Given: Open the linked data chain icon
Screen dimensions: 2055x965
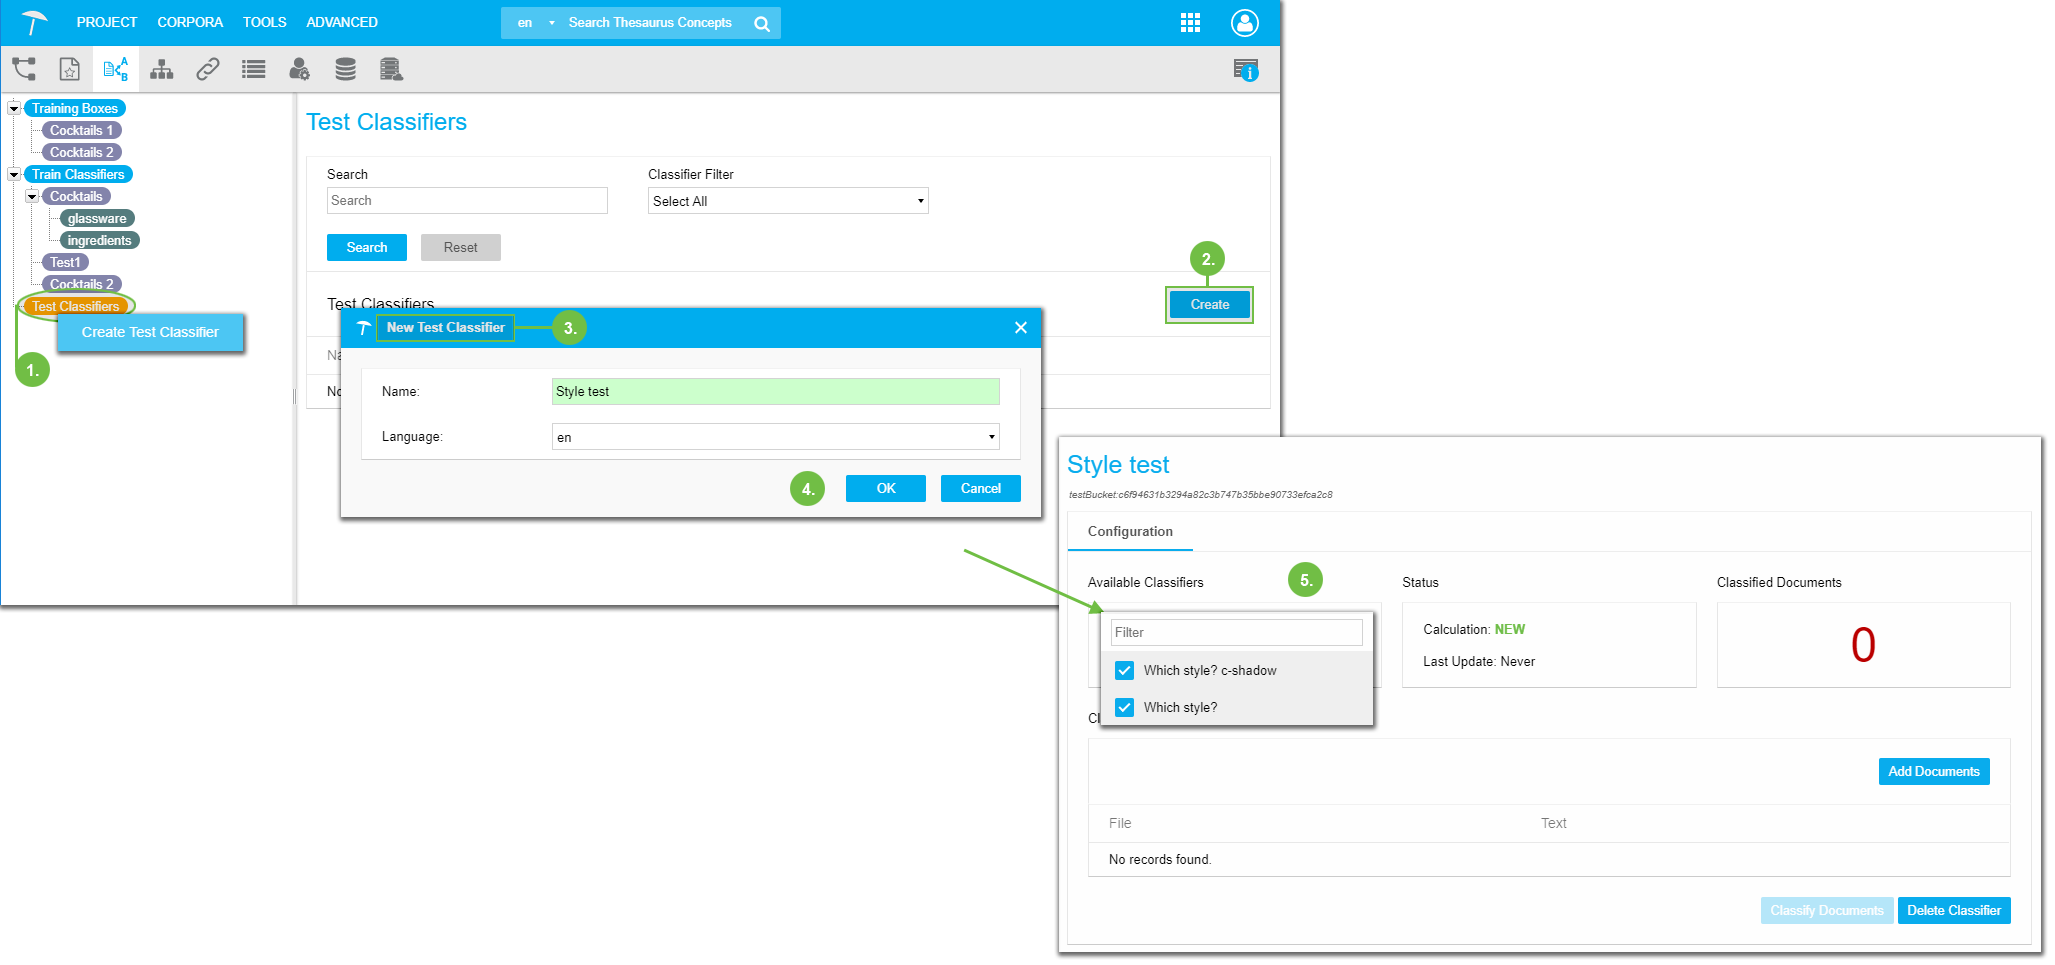Looking at the screenshot, I should 208,69.
